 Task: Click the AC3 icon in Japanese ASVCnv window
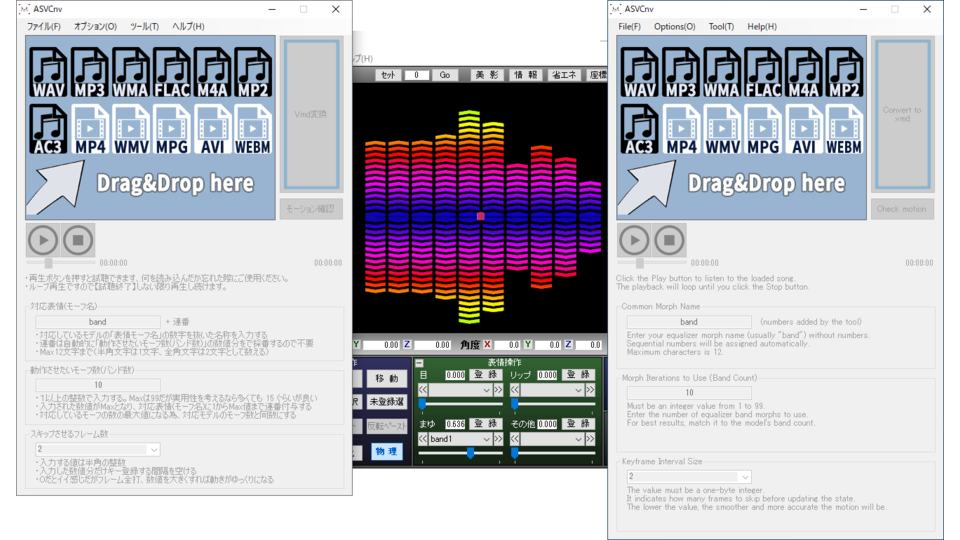pyautogui.click(x=48, y=129)
